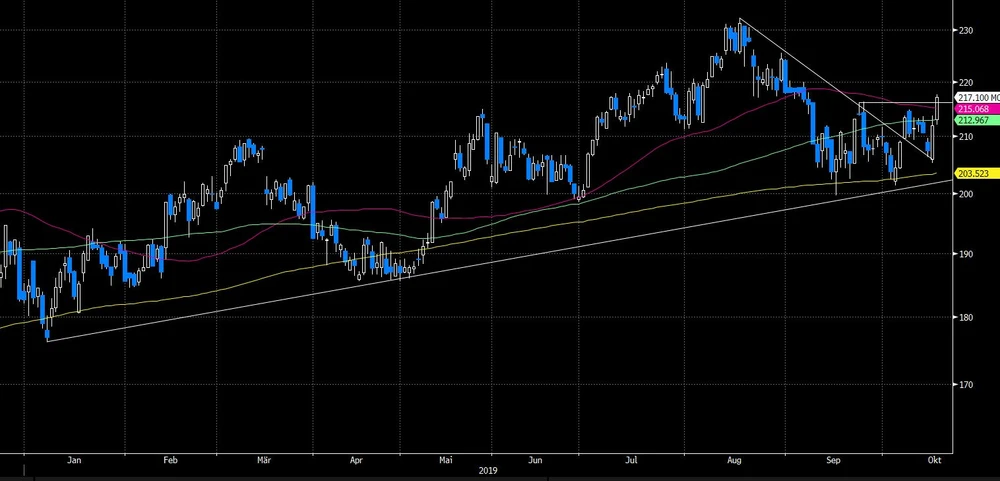Viewport: 1000px width, 481px height.
Task: Click the 180 price axis tick
Action: click(964, 318)
